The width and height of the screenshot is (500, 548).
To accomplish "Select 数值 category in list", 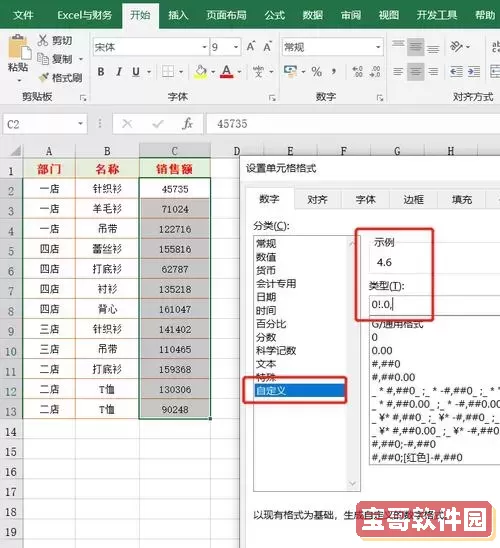I will pyautogui.click(x=266, y=257).
